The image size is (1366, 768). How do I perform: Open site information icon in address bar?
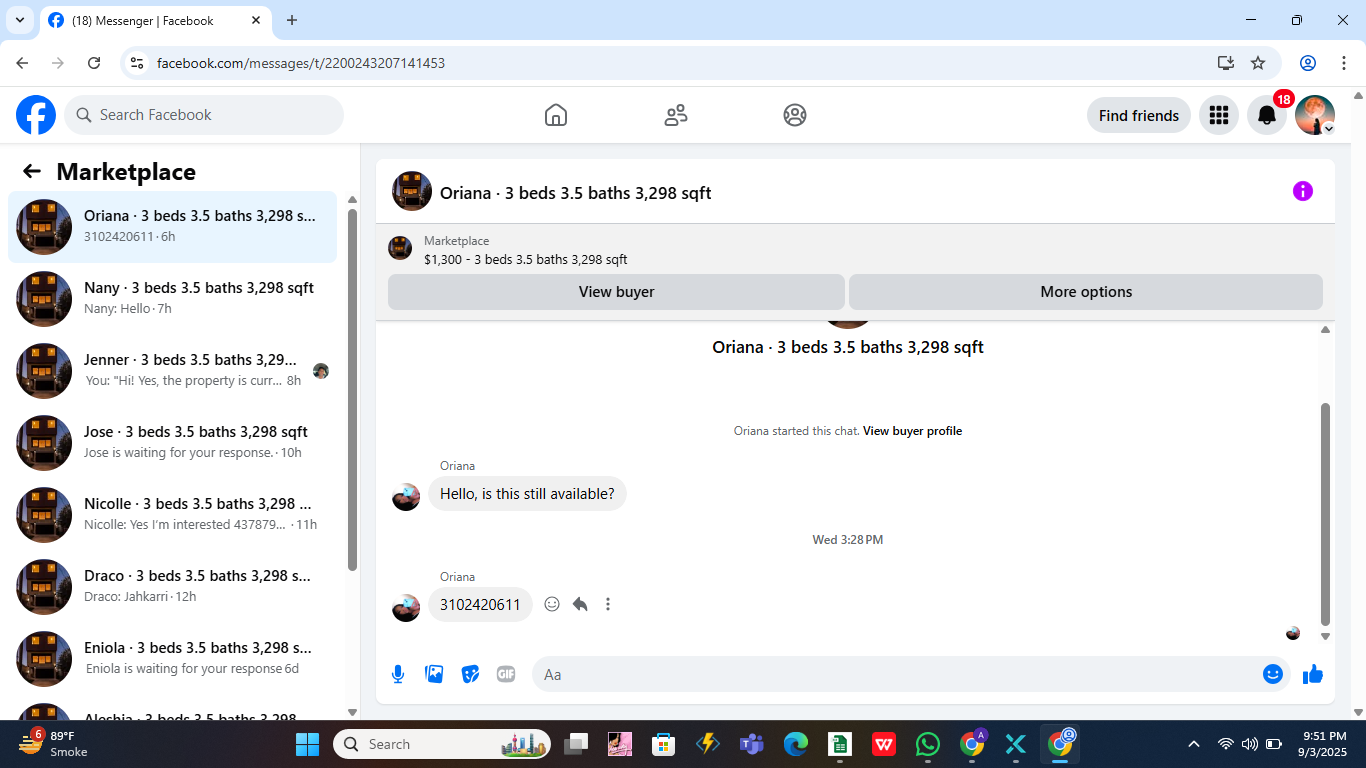point(138,63)
